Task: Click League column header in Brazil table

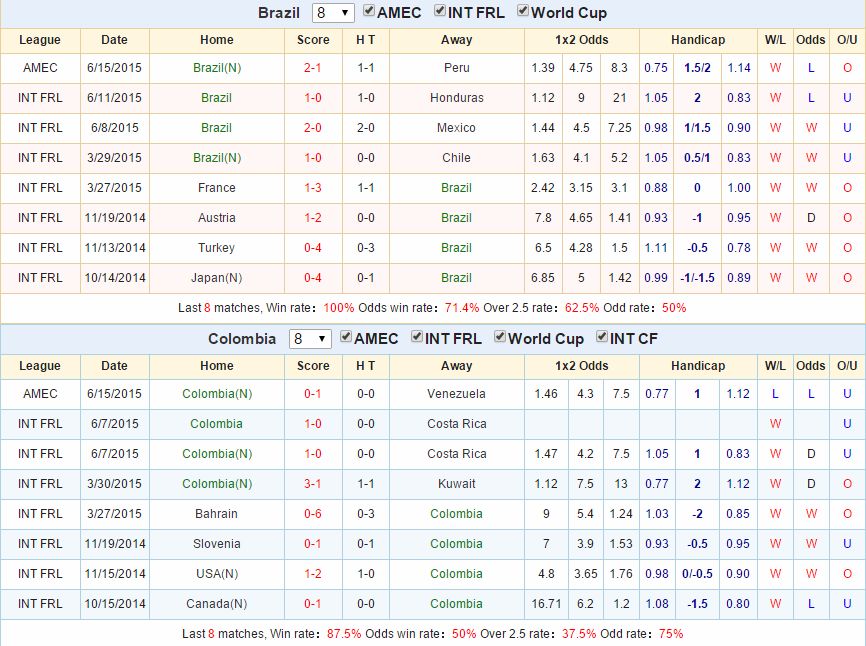Action: tap(40, 40)
